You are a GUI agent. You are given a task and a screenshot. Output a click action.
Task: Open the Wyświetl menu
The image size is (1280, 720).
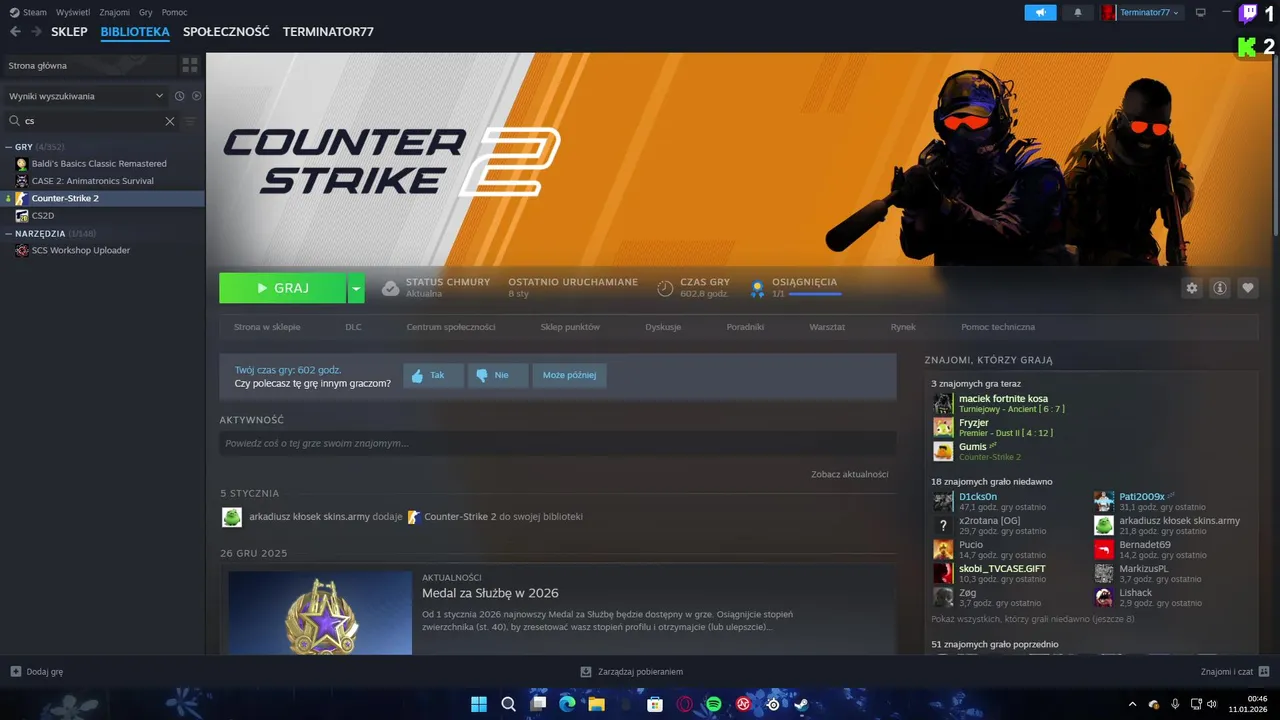(x=73, y=12)
